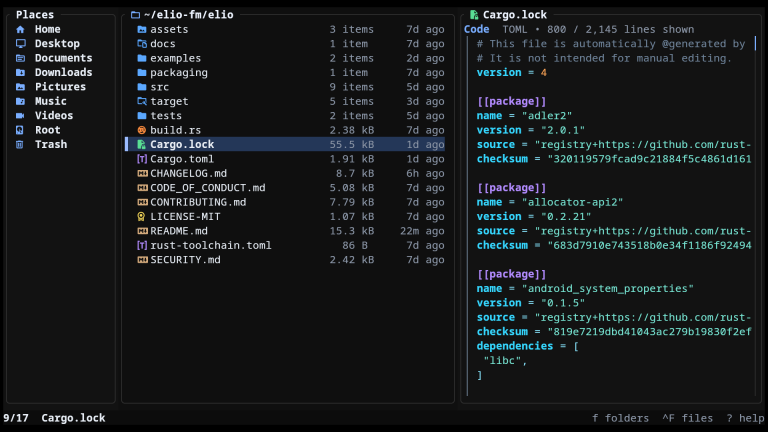
Task: Click the Cargo.lock preview pane title
Action: coord(514,15)
